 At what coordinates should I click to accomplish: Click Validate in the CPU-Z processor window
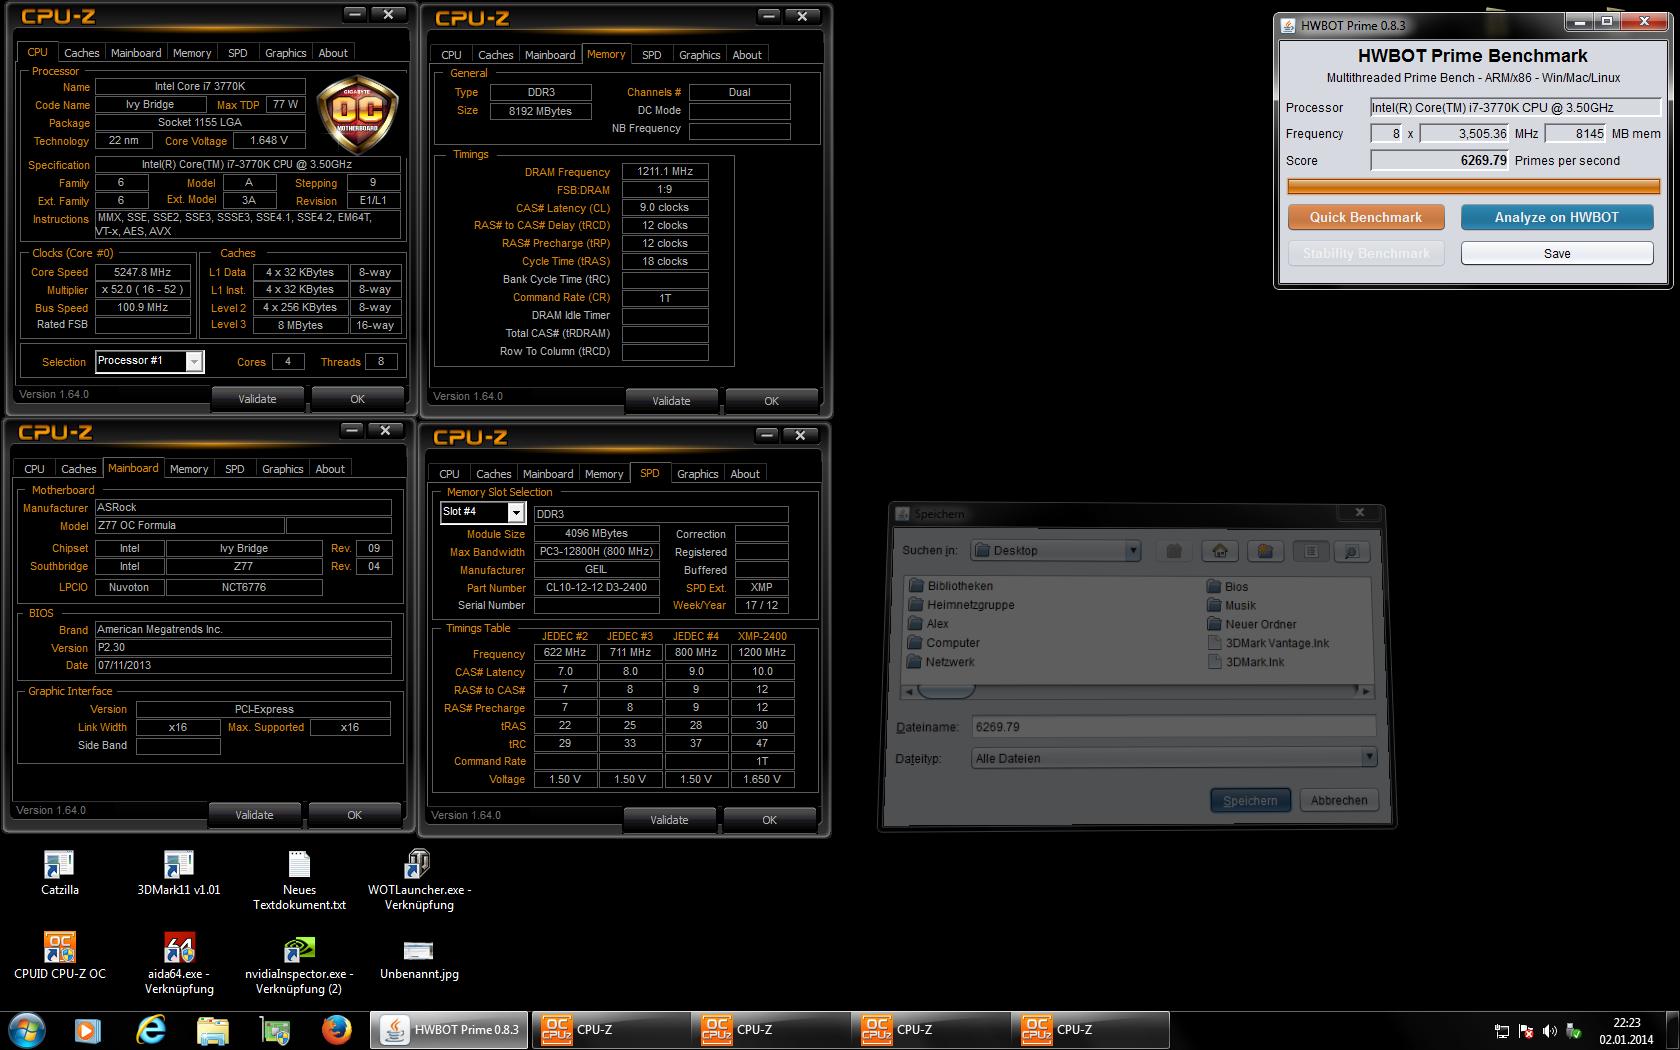(x=257, y=399)
